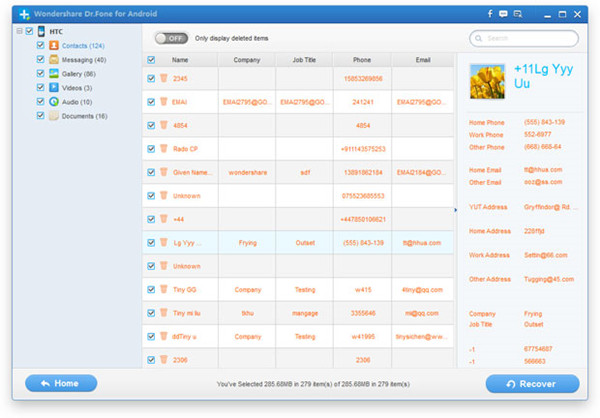Click trash icon beside Rado CP
This screenshot has height=418, width=600.
pos(163,149)
